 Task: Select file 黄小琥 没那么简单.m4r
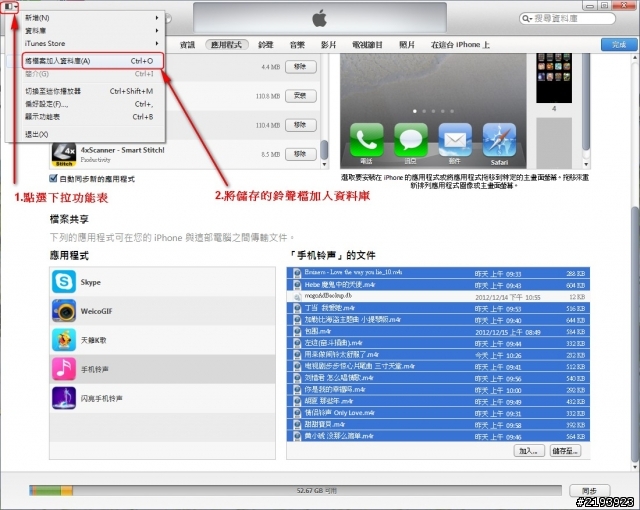point(438,436)
